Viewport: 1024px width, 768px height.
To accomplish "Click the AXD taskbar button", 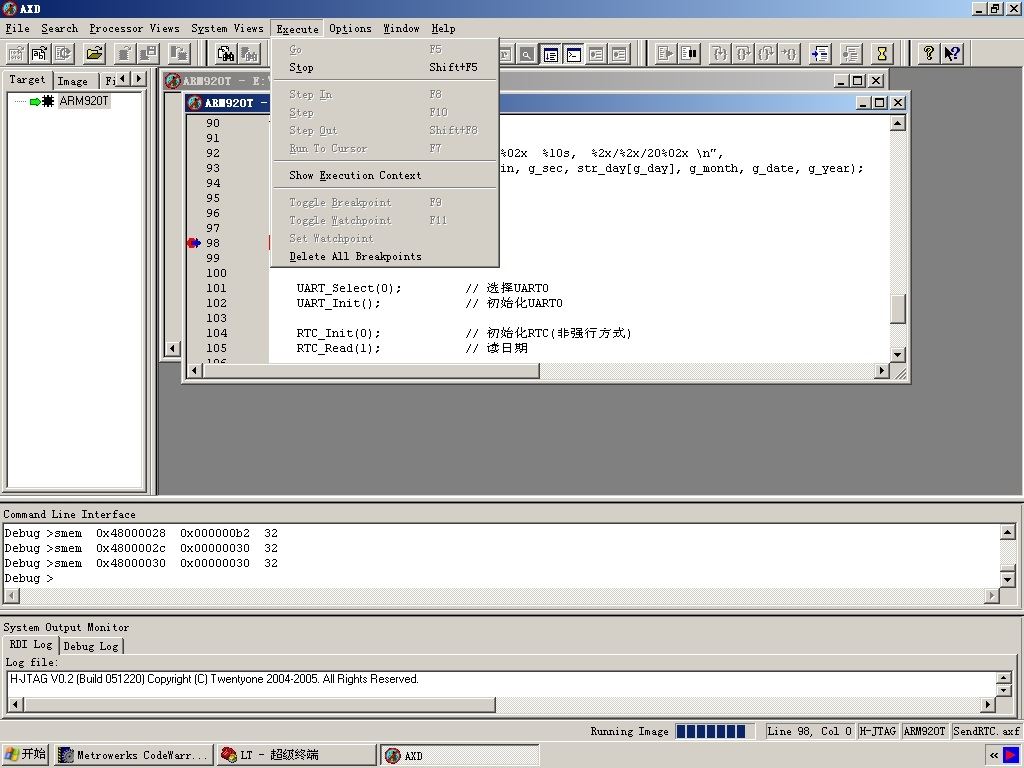I will [x=460, y=755].
